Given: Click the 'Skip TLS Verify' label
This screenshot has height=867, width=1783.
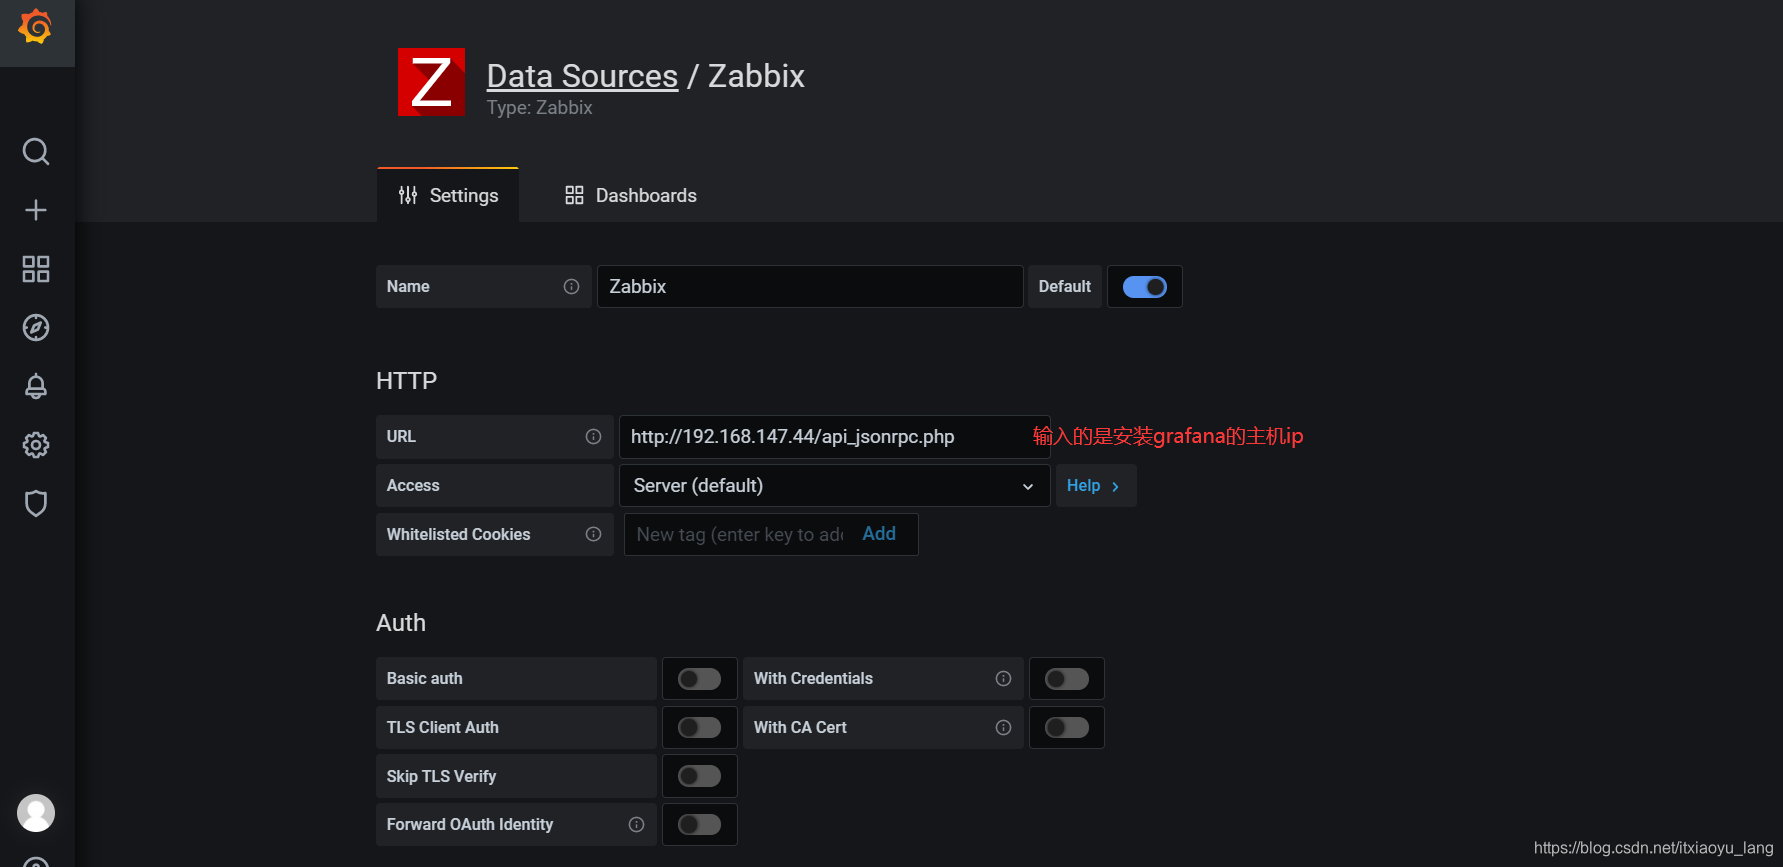Looking at the screenshot, I should [x=441, y=777].
